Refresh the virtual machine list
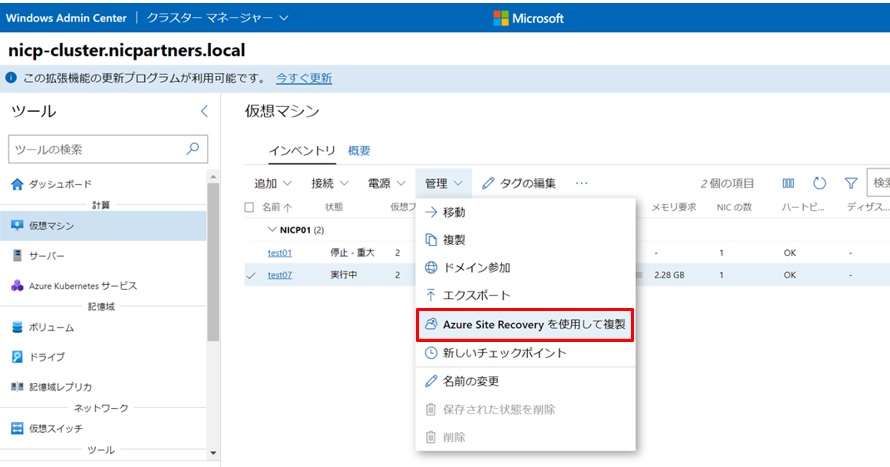 [820, 183]
